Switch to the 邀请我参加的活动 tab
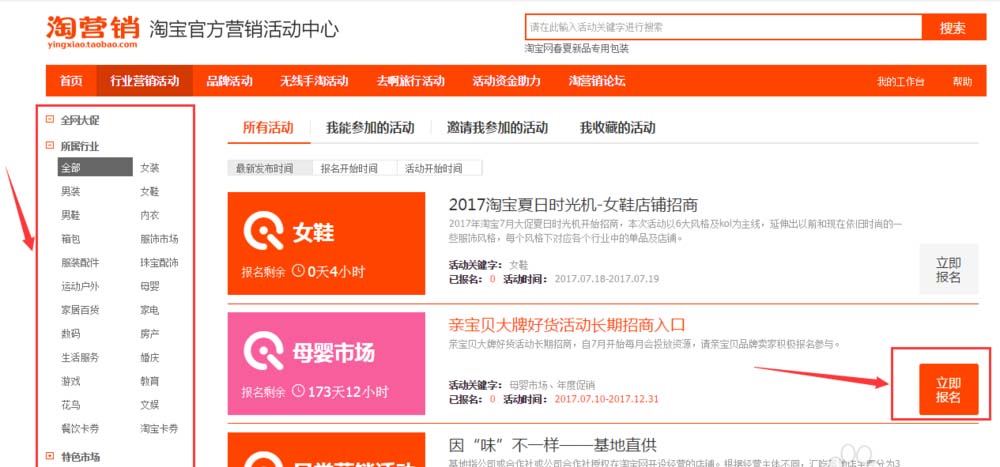1000x467 pixels. pyautogui.click(x=497, y=128)
